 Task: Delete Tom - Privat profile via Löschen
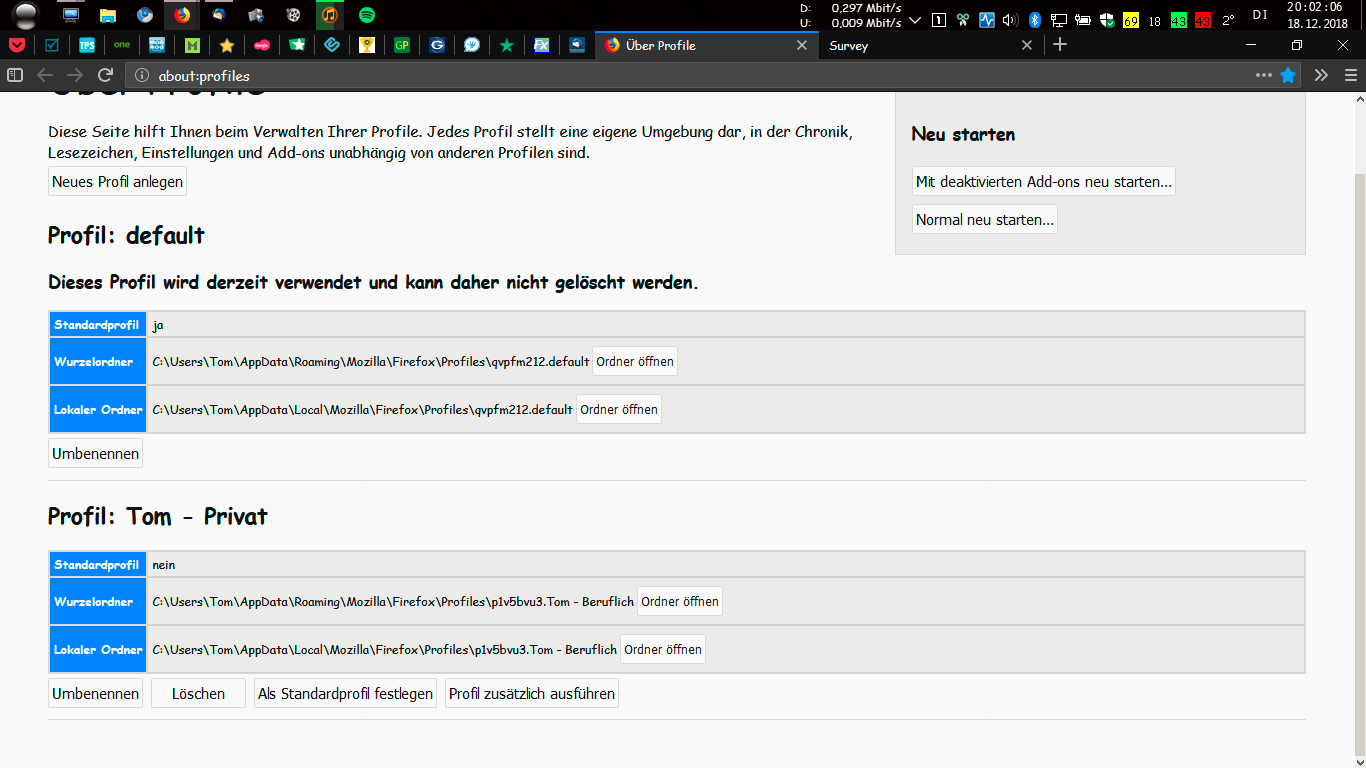198,693
